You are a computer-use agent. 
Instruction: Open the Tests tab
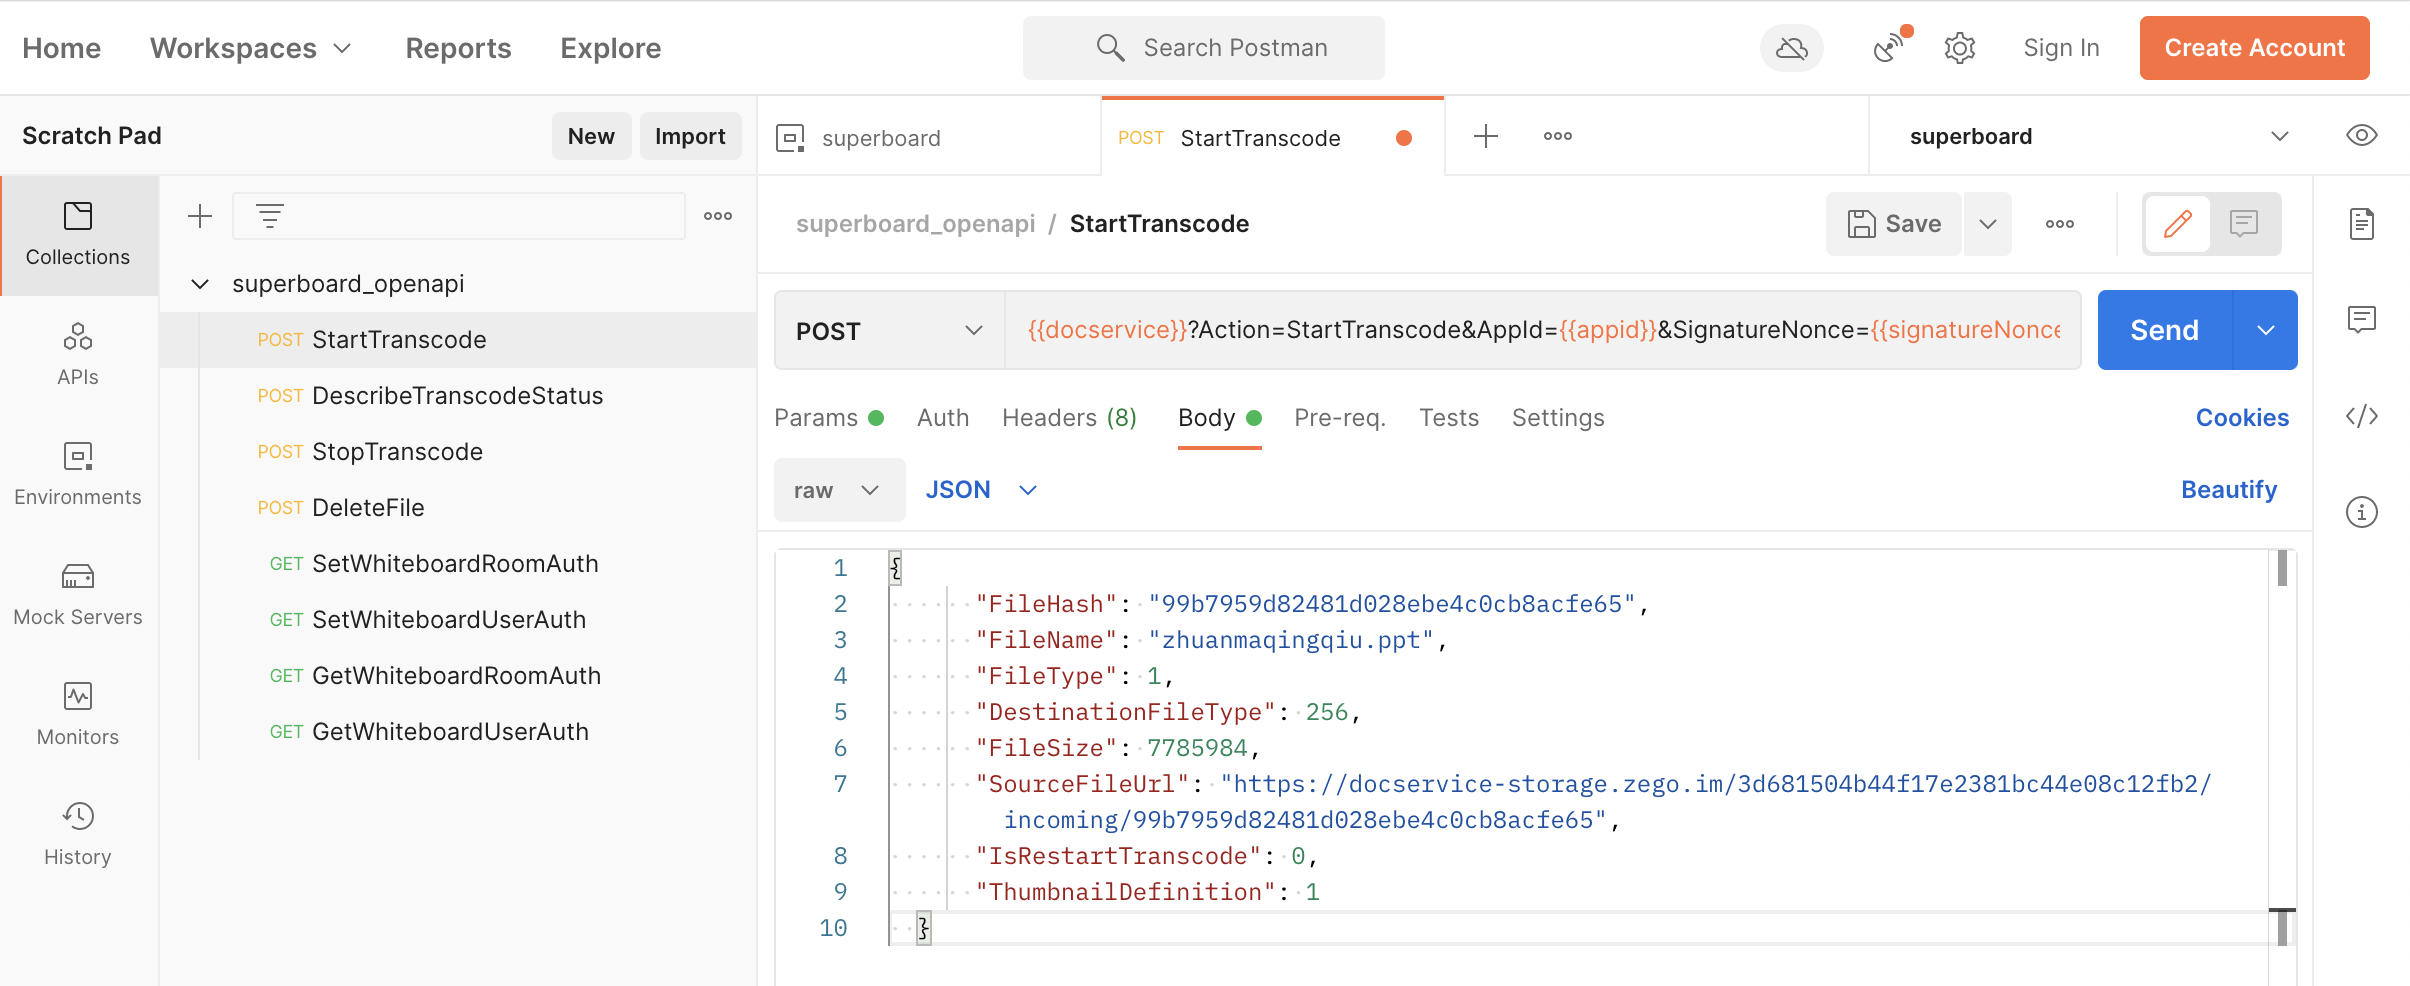point(1449,418)
